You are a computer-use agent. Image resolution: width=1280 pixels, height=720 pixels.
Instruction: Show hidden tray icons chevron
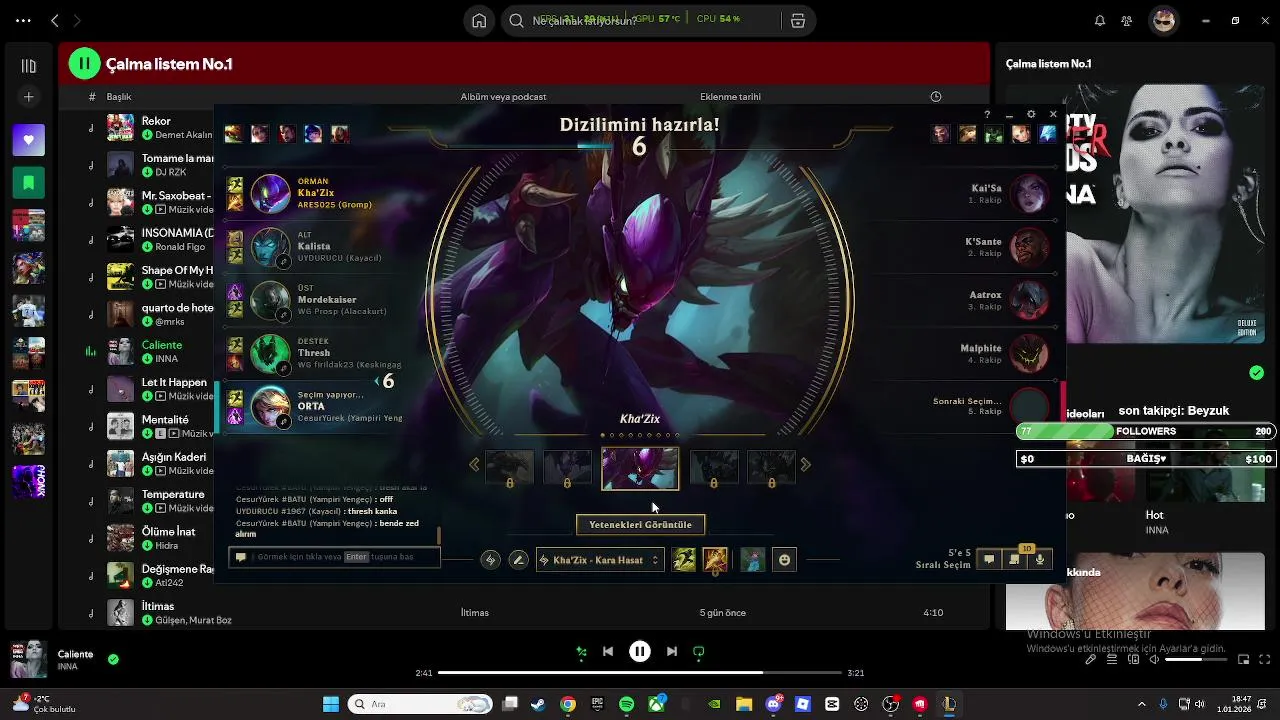coord(1142,704)
